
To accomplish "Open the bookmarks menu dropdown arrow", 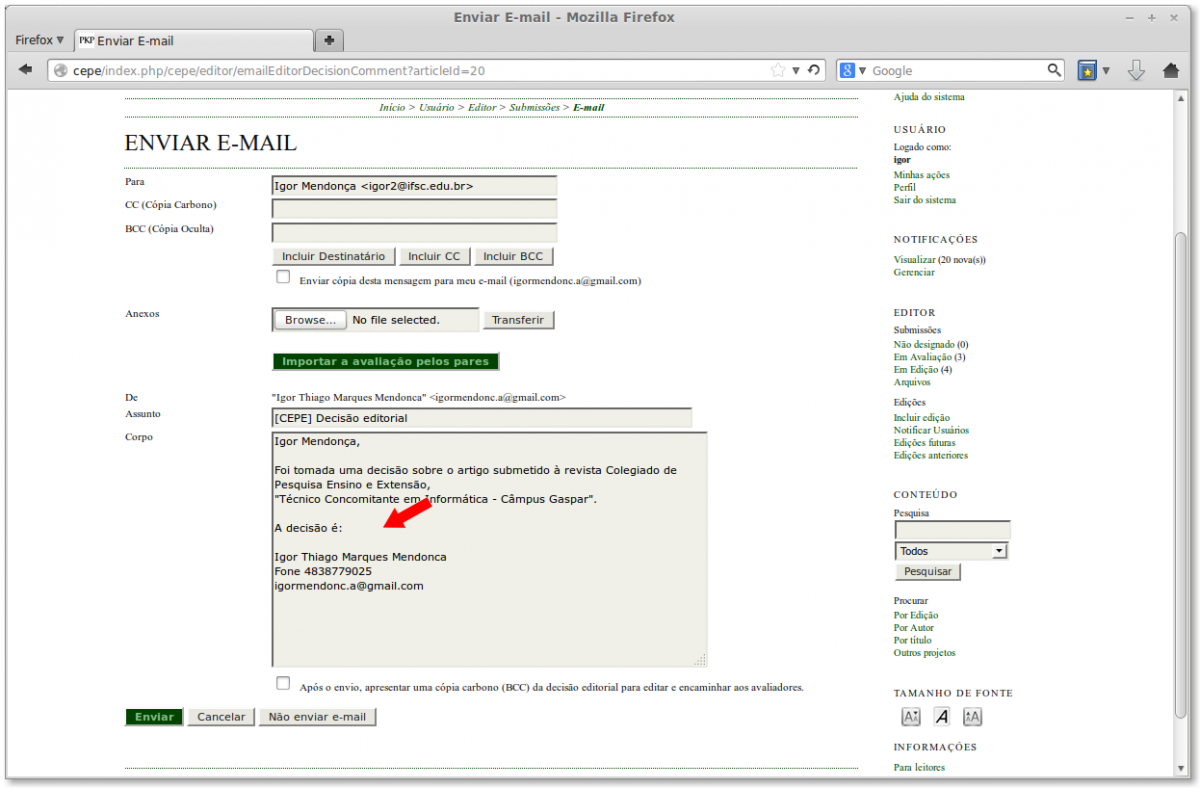I will 1106,71.
